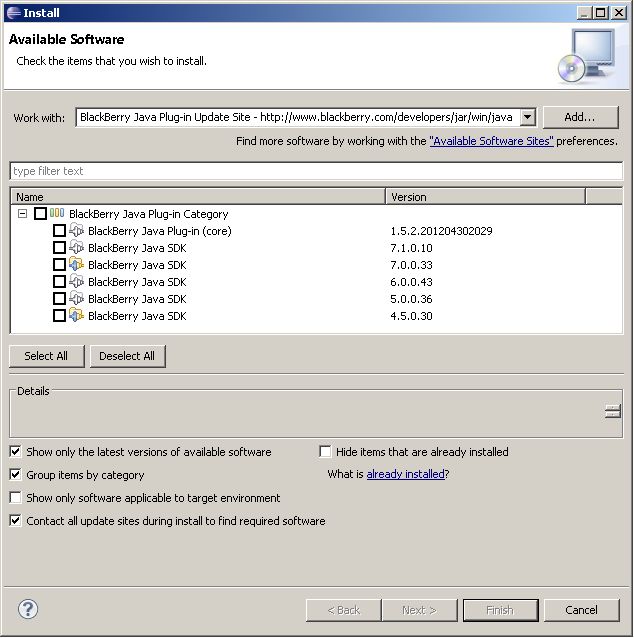Click the Details section expand handle
The image size is (634, 638).
coord(612,411)
